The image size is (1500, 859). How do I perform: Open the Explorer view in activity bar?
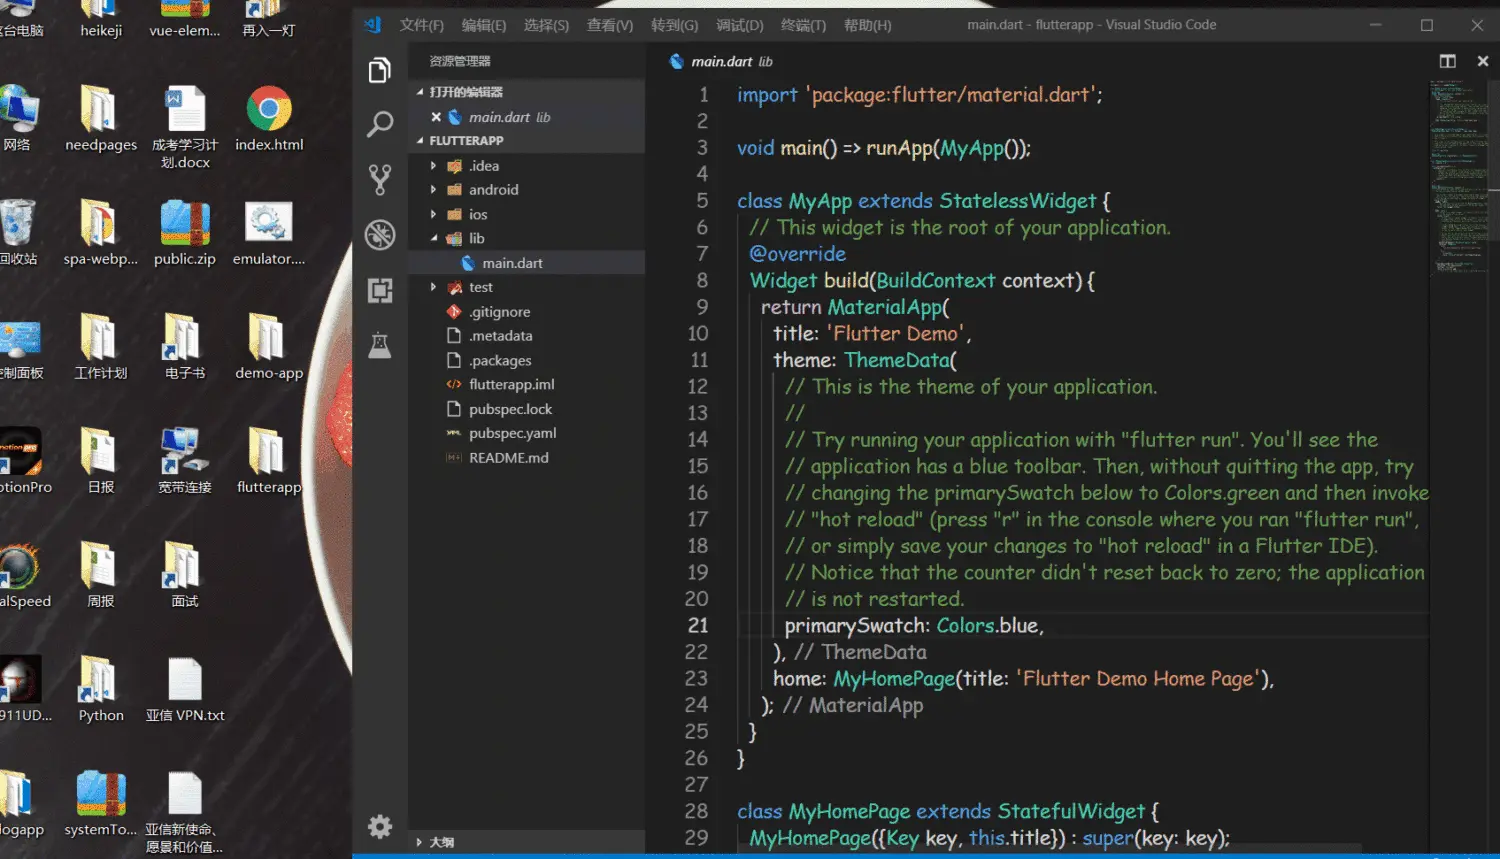pyautogui.click(x=379, y=70)
